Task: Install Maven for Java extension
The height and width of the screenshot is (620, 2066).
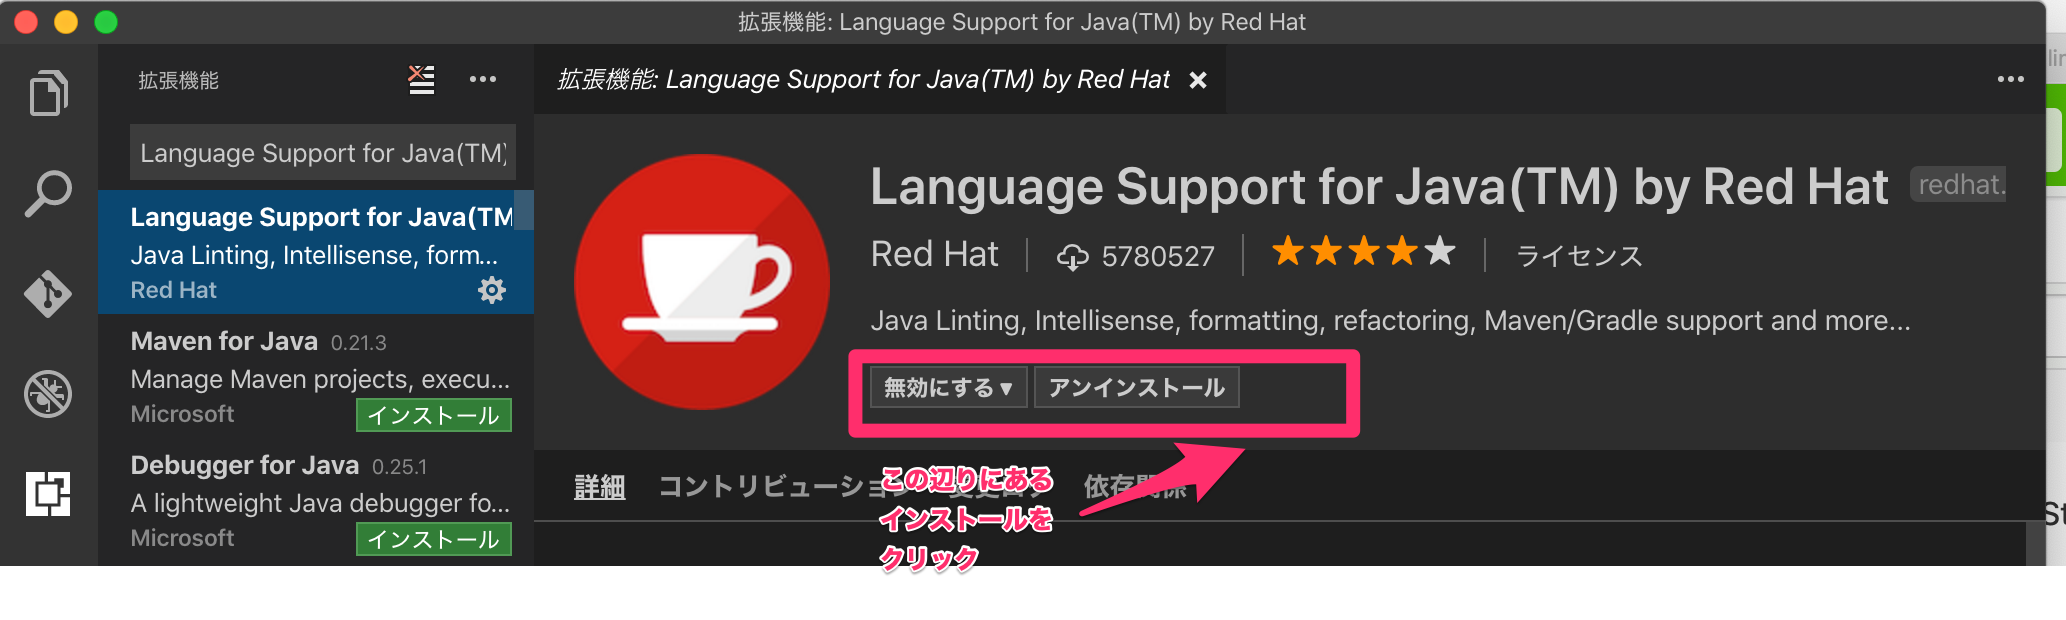Action: [x=434, y=415]
